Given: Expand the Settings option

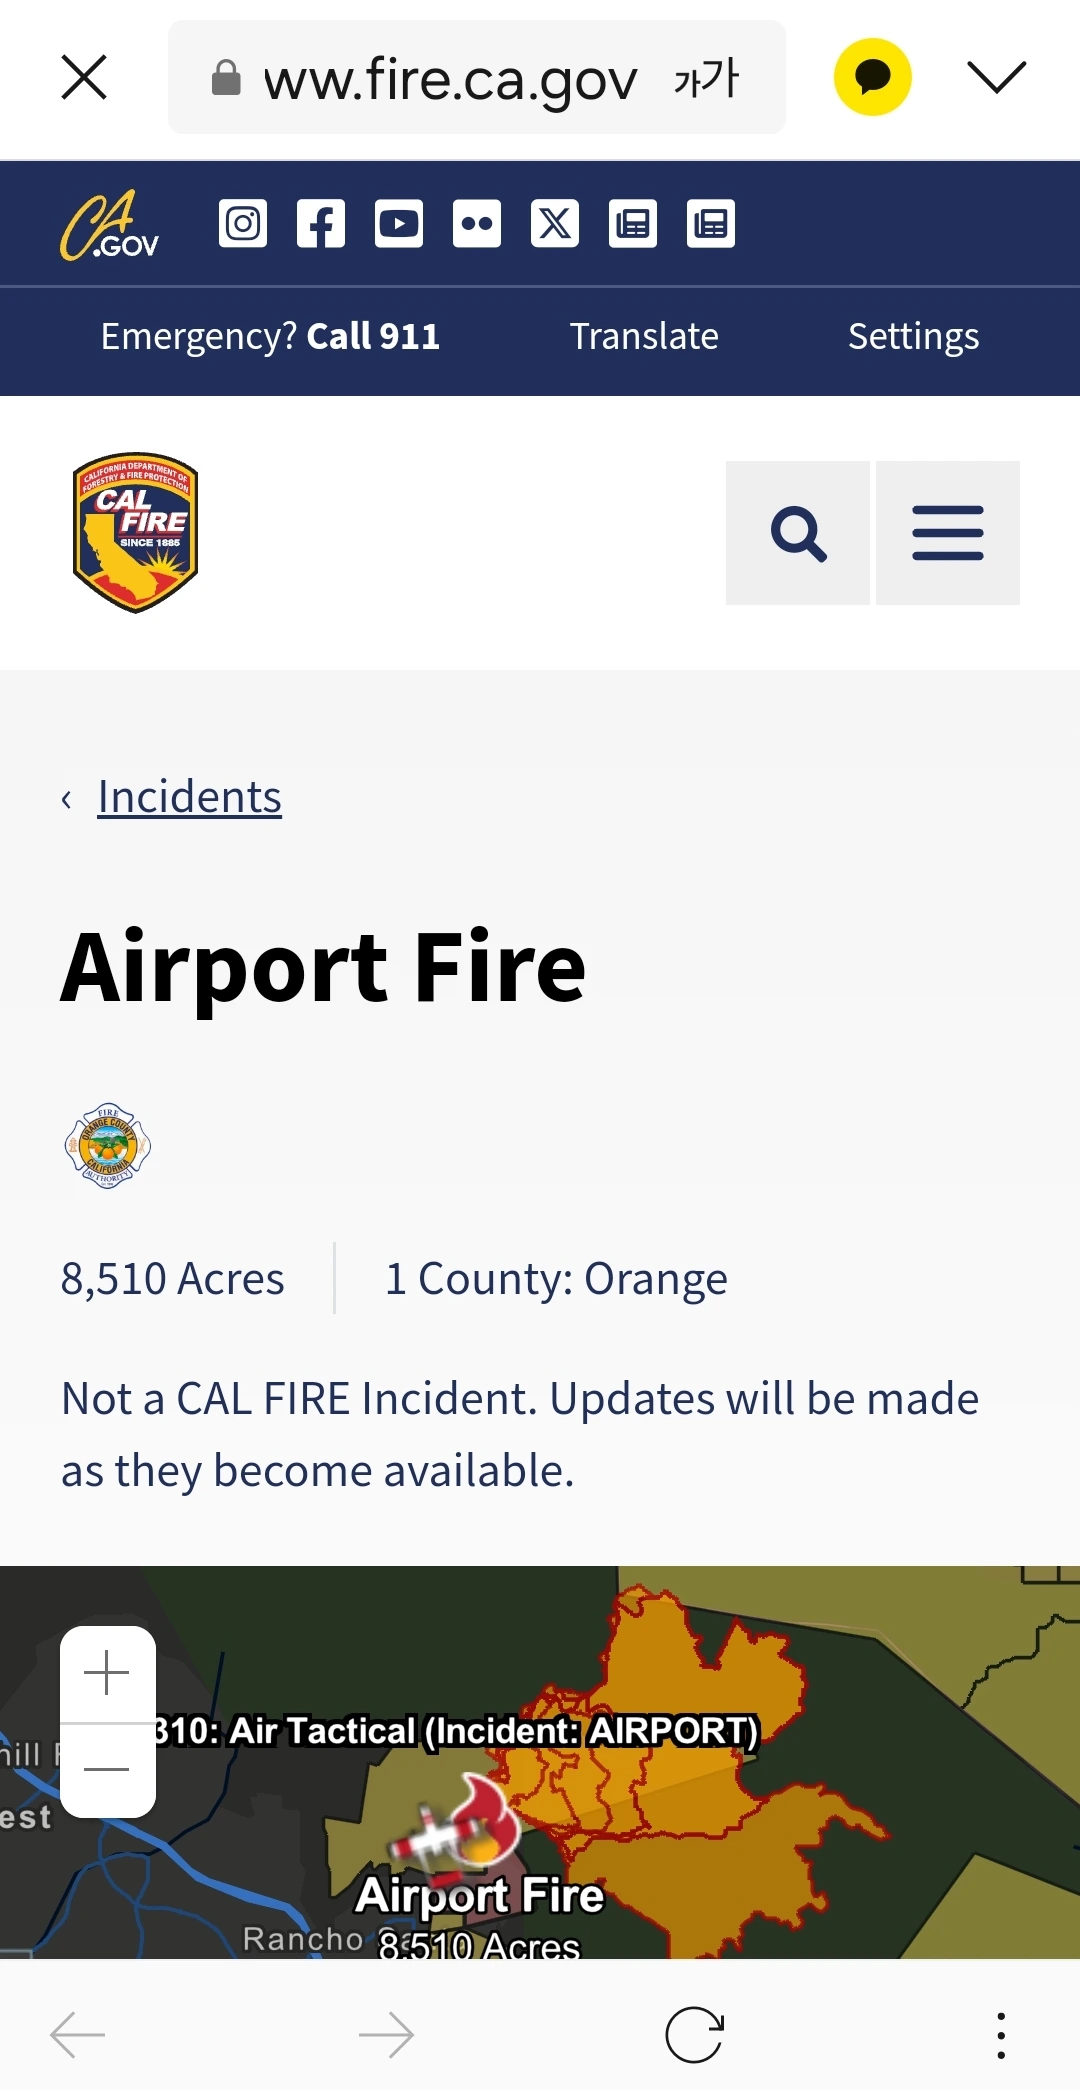Looking at the screenshot, I should 913,336.
